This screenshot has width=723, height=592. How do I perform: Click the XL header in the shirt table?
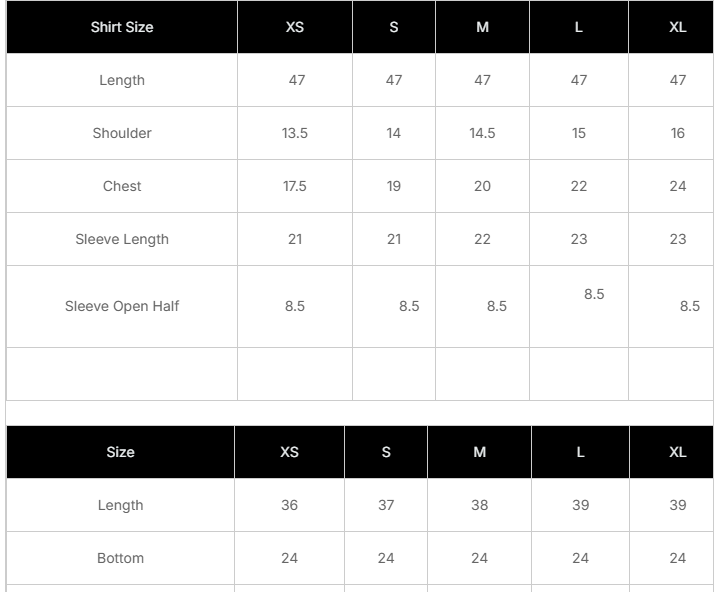(x=678, y=27)
